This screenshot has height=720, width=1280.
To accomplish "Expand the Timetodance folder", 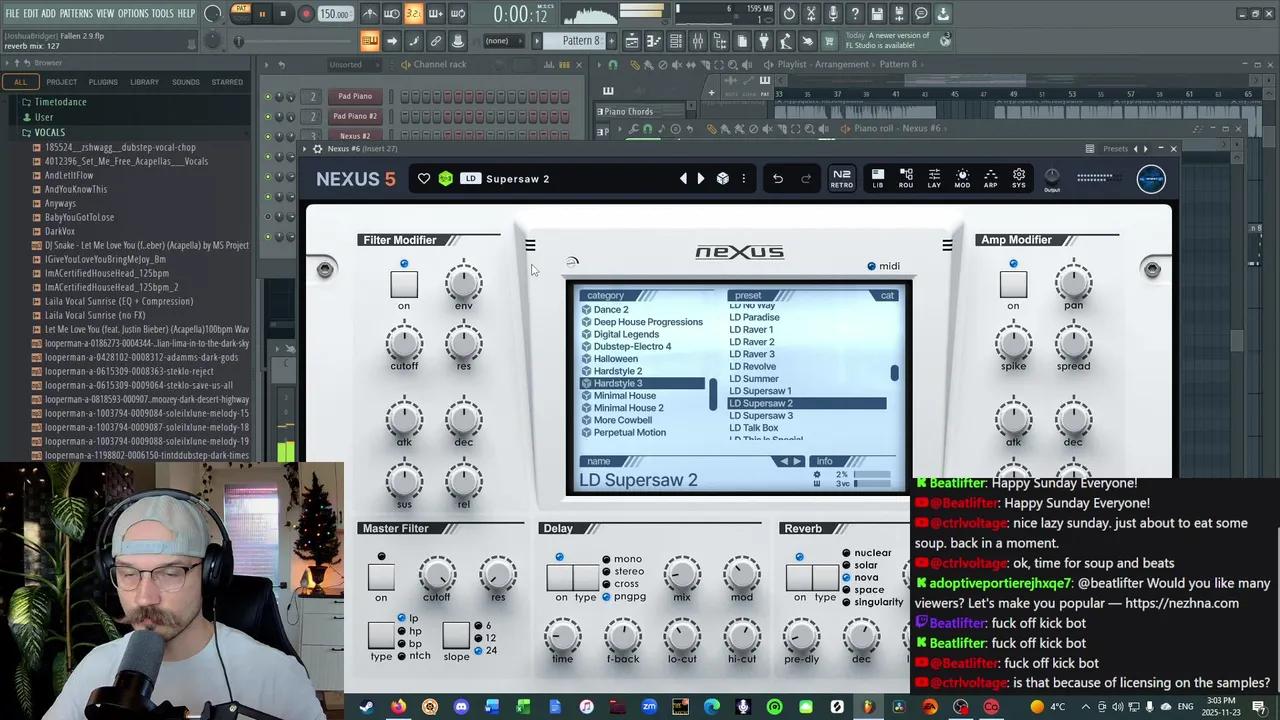I will click(x=60, y=102).
